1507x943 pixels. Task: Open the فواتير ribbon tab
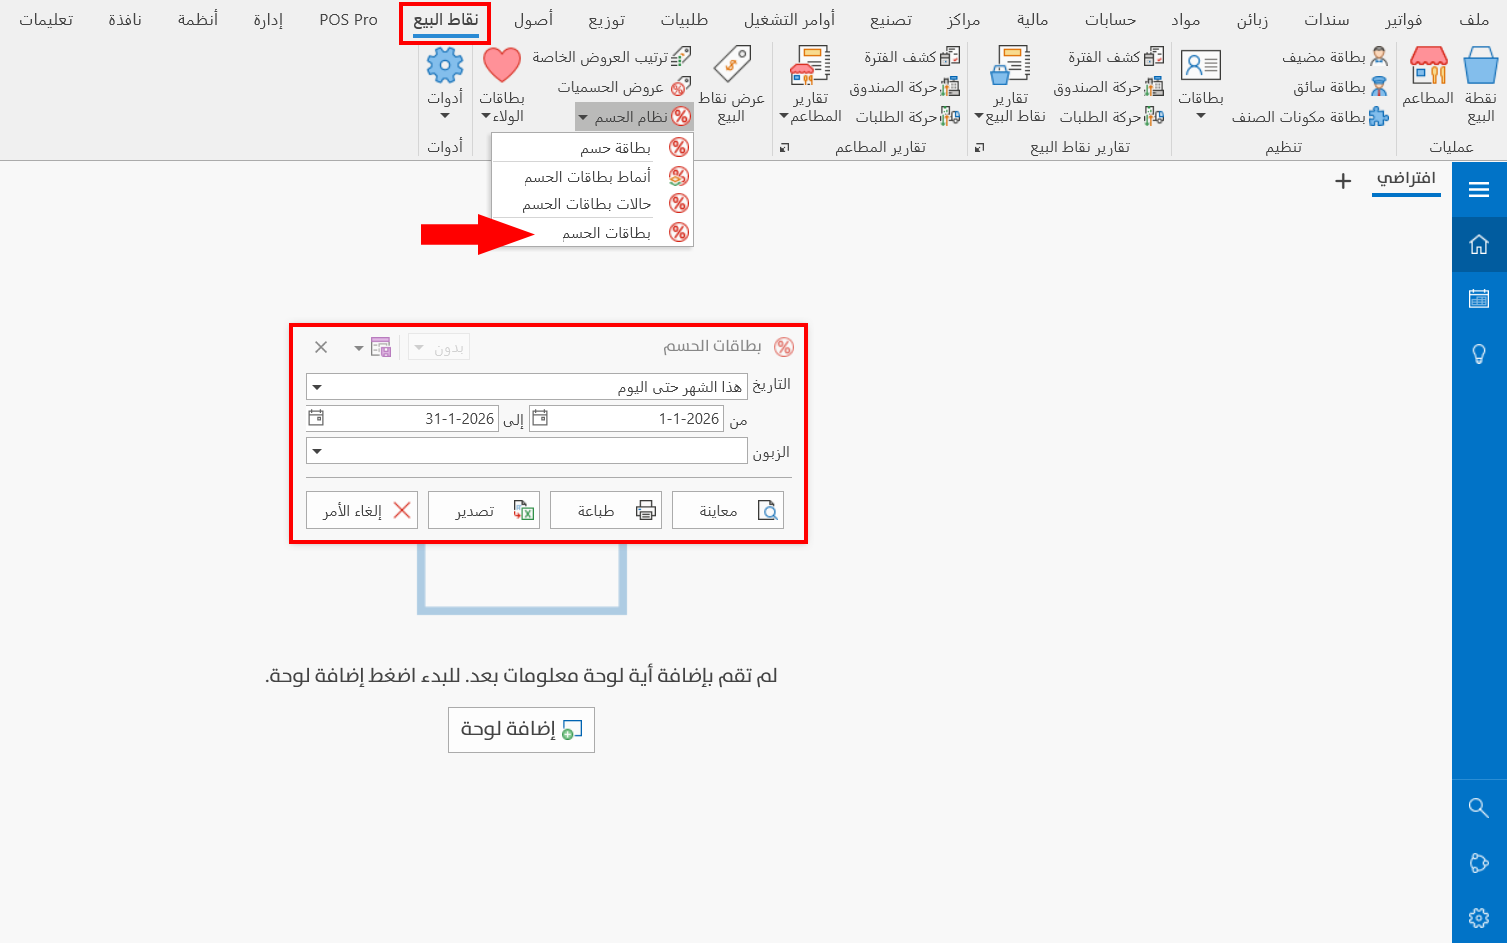1404,20
